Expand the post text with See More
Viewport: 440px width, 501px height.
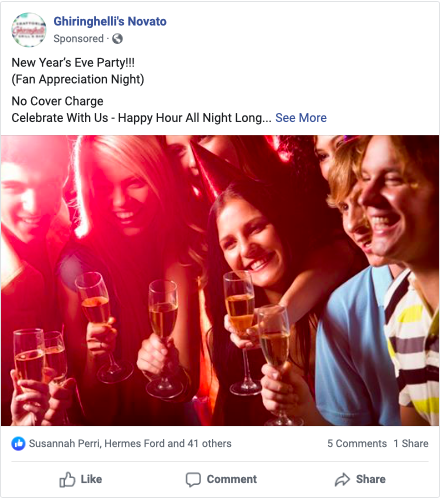click(301, 118)
